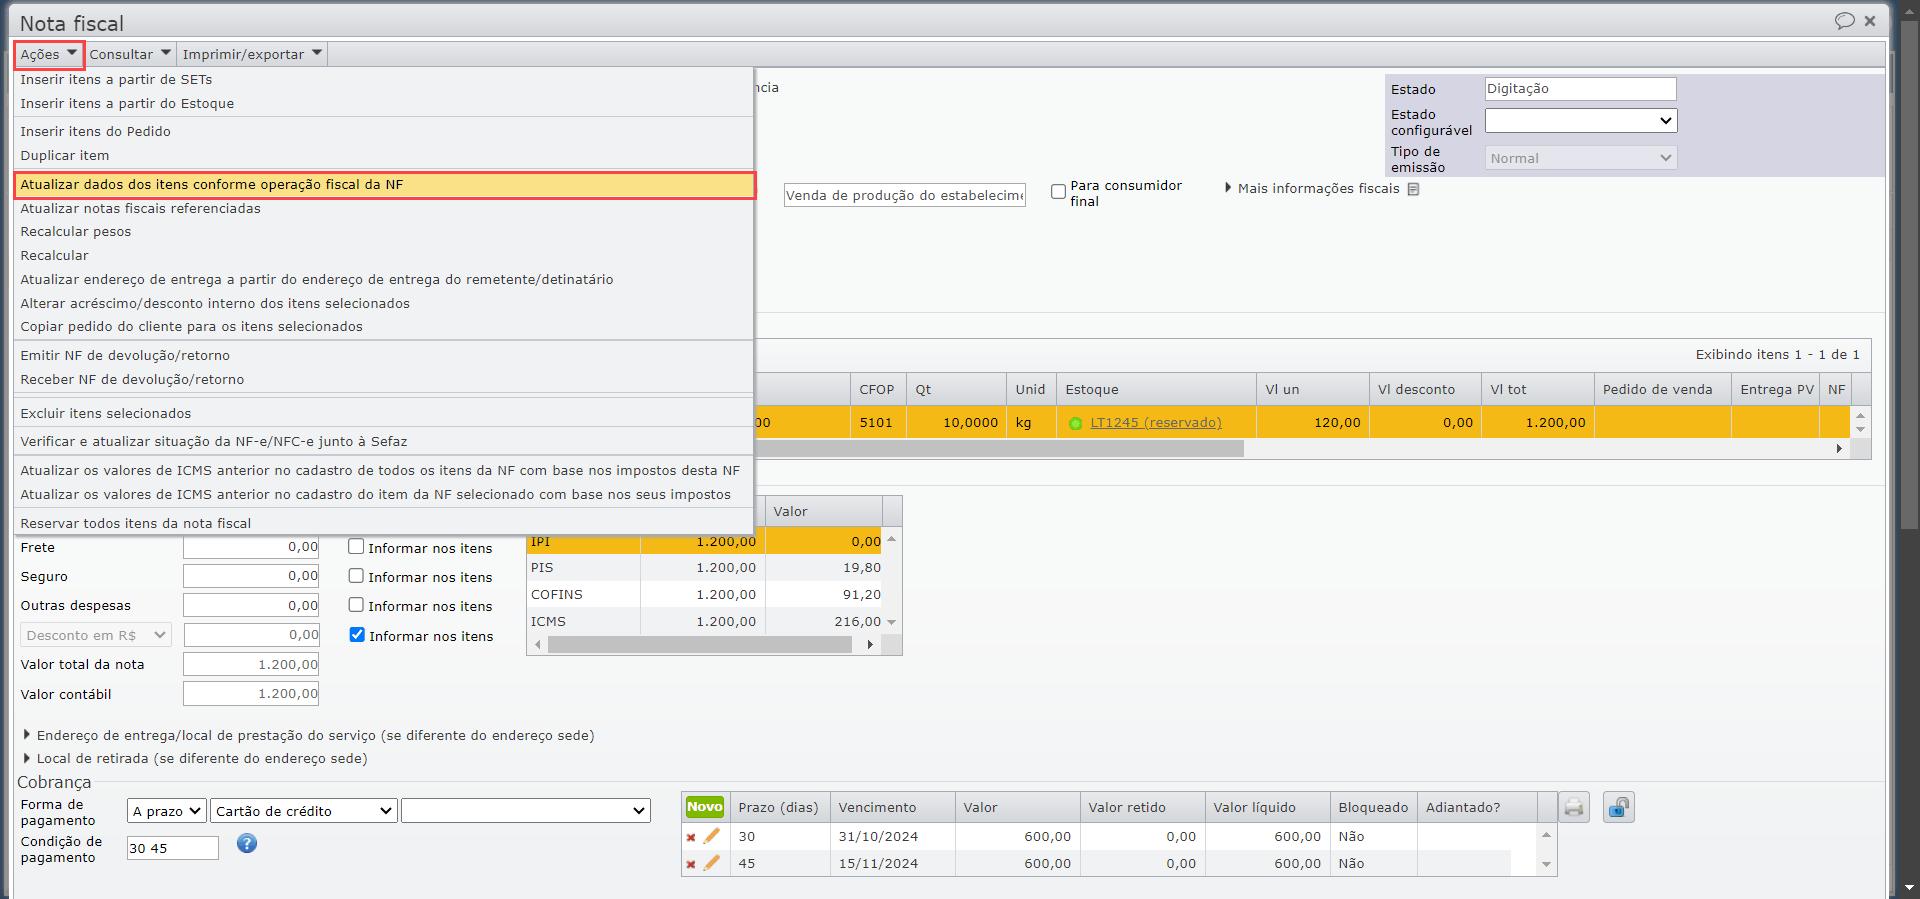Open the empty dropdown beside Cartão de crédito

click(526, 811)
